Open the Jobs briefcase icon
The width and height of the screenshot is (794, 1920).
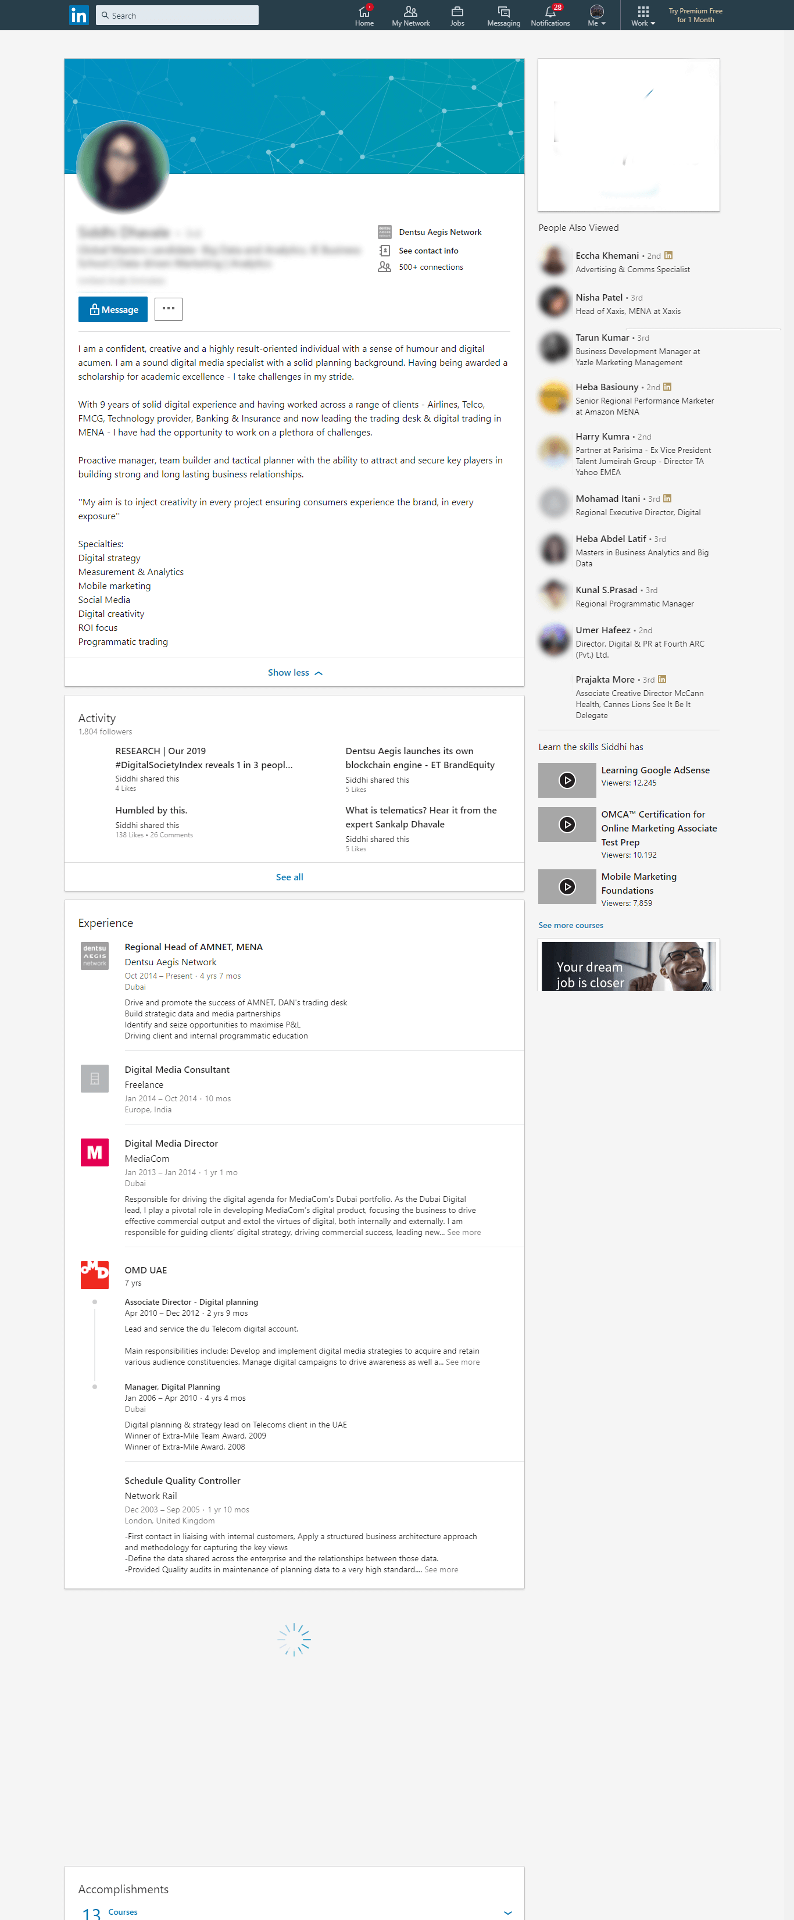457,12
